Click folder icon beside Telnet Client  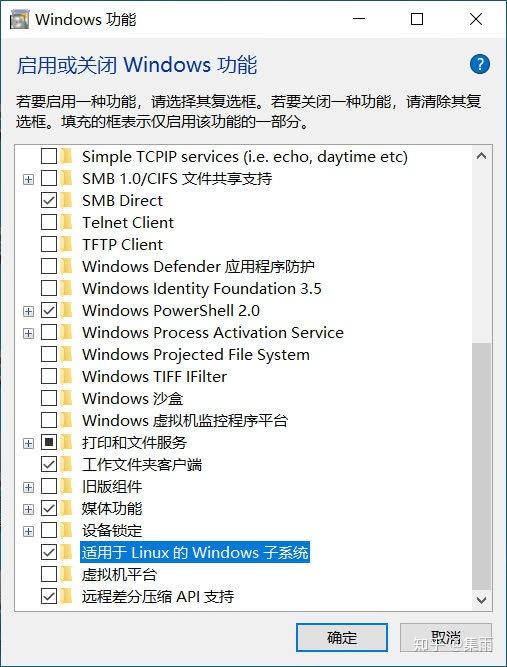66,222
